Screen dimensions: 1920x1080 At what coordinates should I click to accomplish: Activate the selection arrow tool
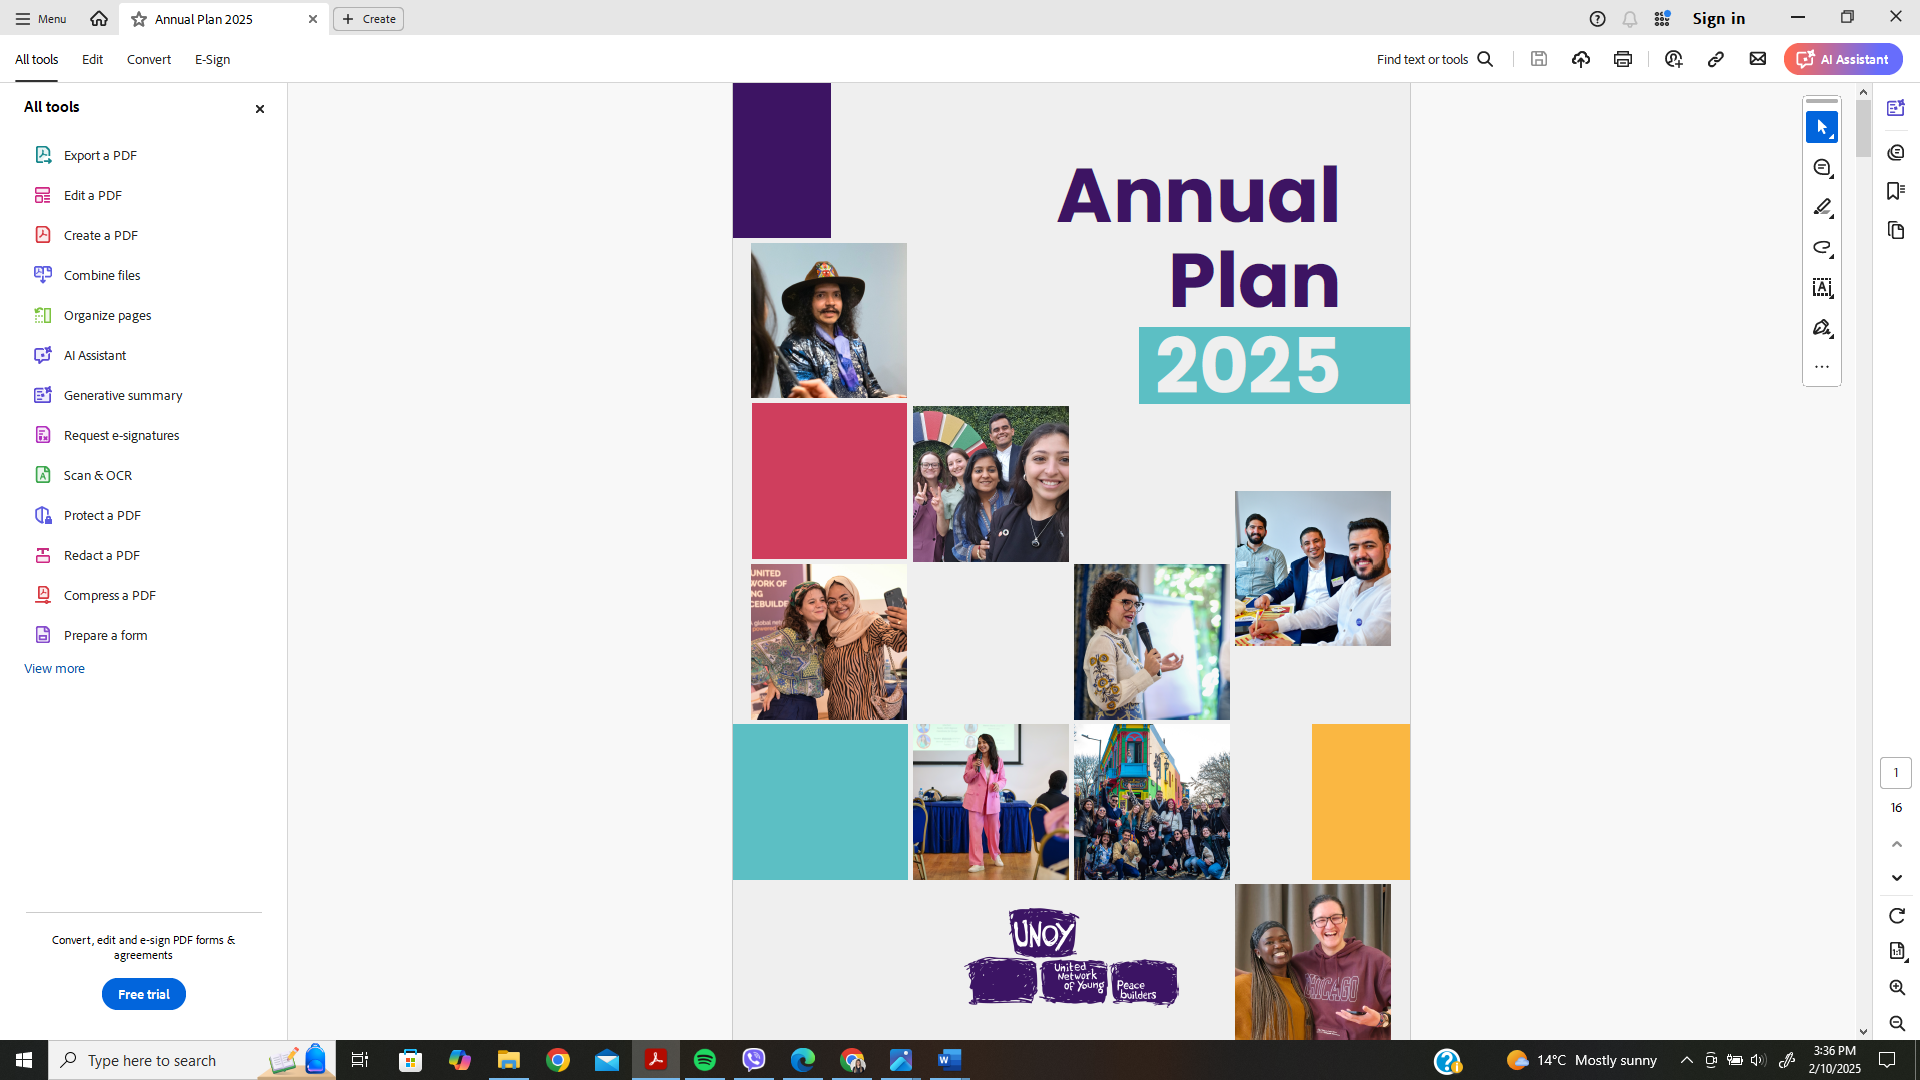pyautogui.click(x=1822, y=128)
